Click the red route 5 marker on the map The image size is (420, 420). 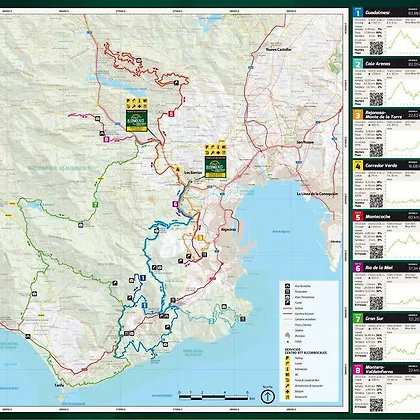click(x=171, y=114)
